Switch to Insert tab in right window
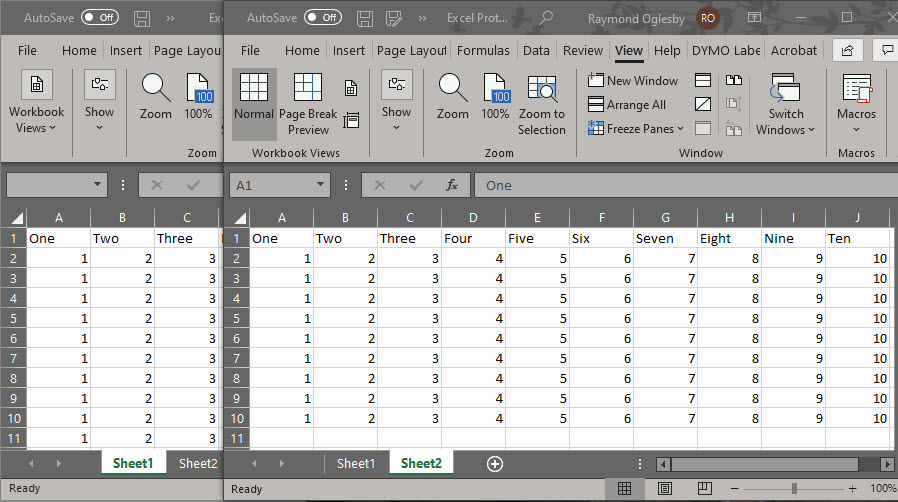Image resolution: width=898 pixels, height=502 pixels. point(348,50)
